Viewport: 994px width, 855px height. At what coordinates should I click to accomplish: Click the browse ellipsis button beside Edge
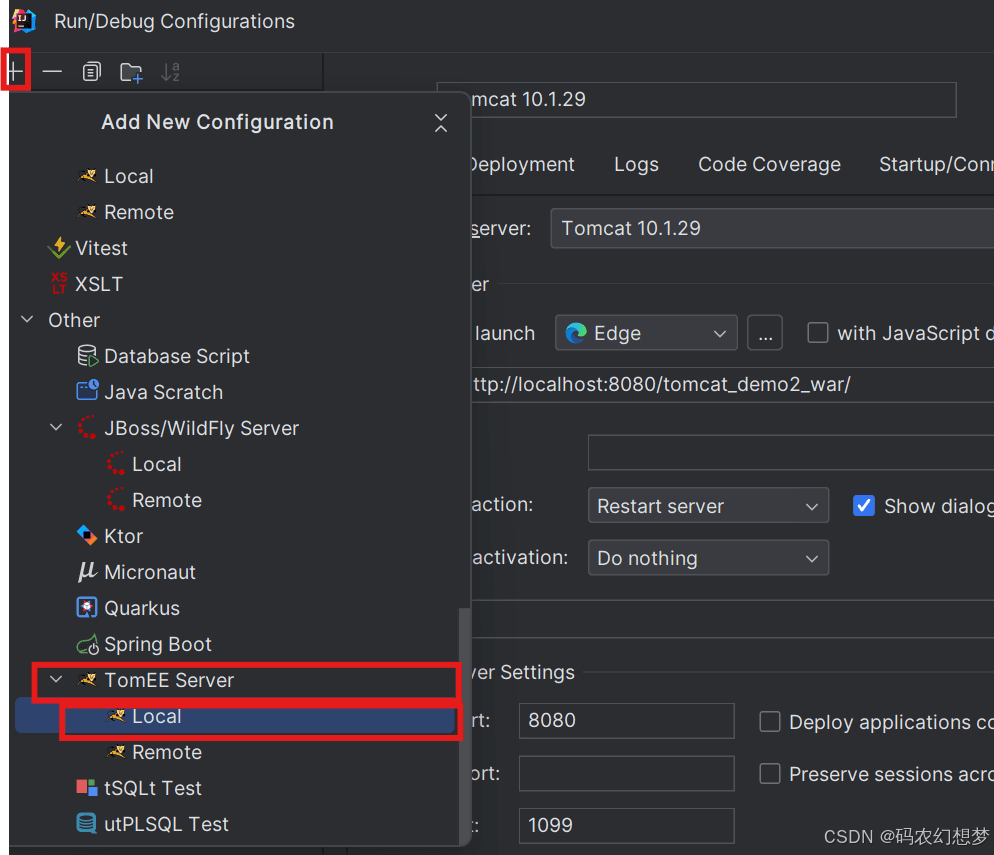(x=764, y=333)
